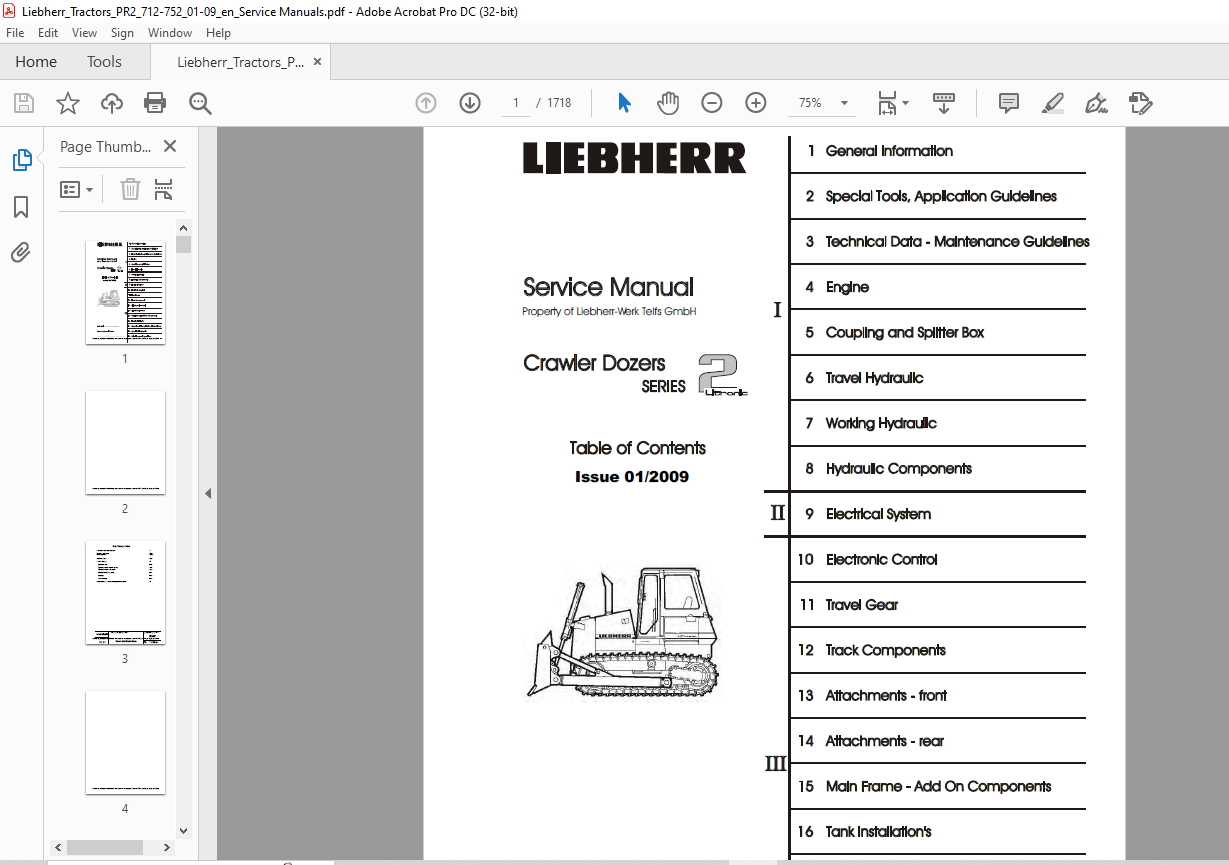Click thumbnail panel vertical scrollbar thumb
Image resolution: width=1229 pixels, height=865 pixels.
click(x=183, y=245)
